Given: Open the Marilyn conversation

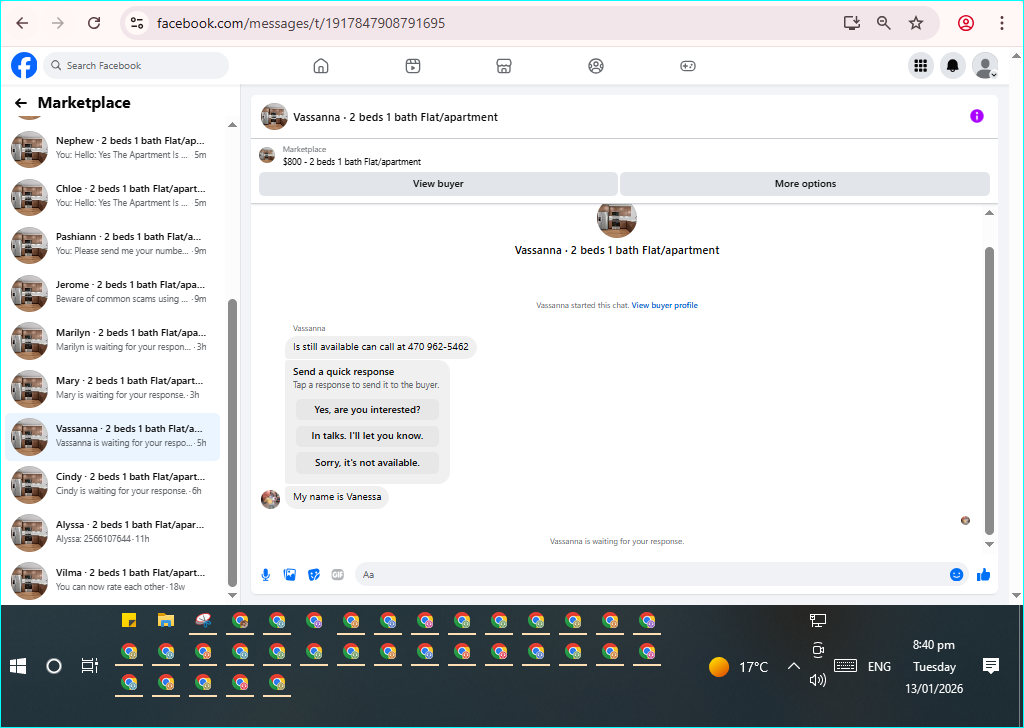Looking at the screenshot, I should pos(112,340).
